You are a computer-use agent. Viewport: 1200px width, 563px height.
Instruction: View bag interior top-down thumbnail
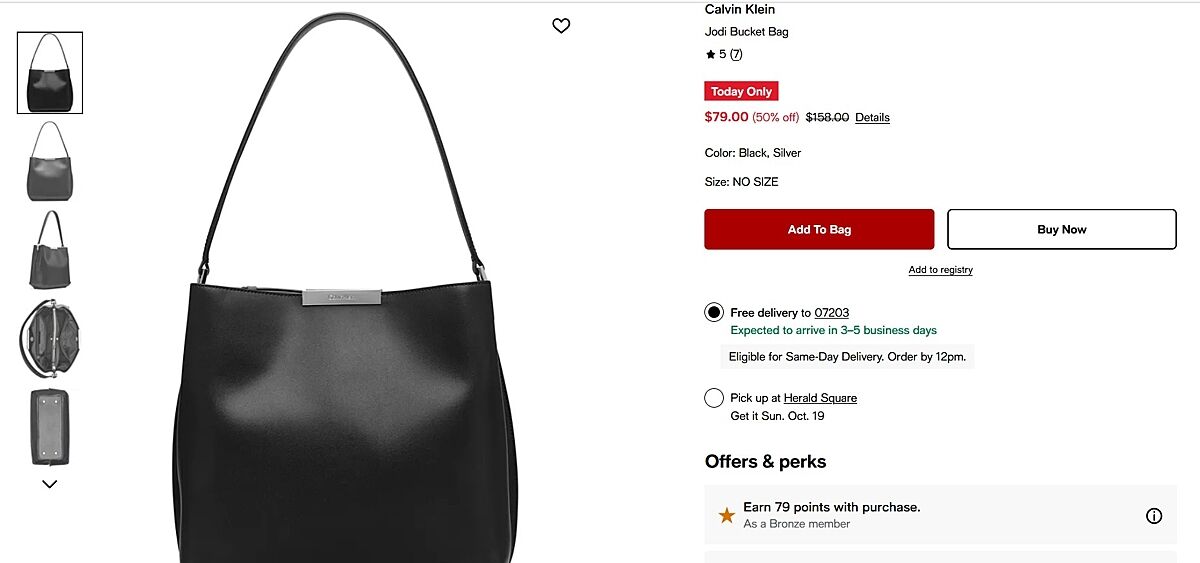click(x=50, y=337)
